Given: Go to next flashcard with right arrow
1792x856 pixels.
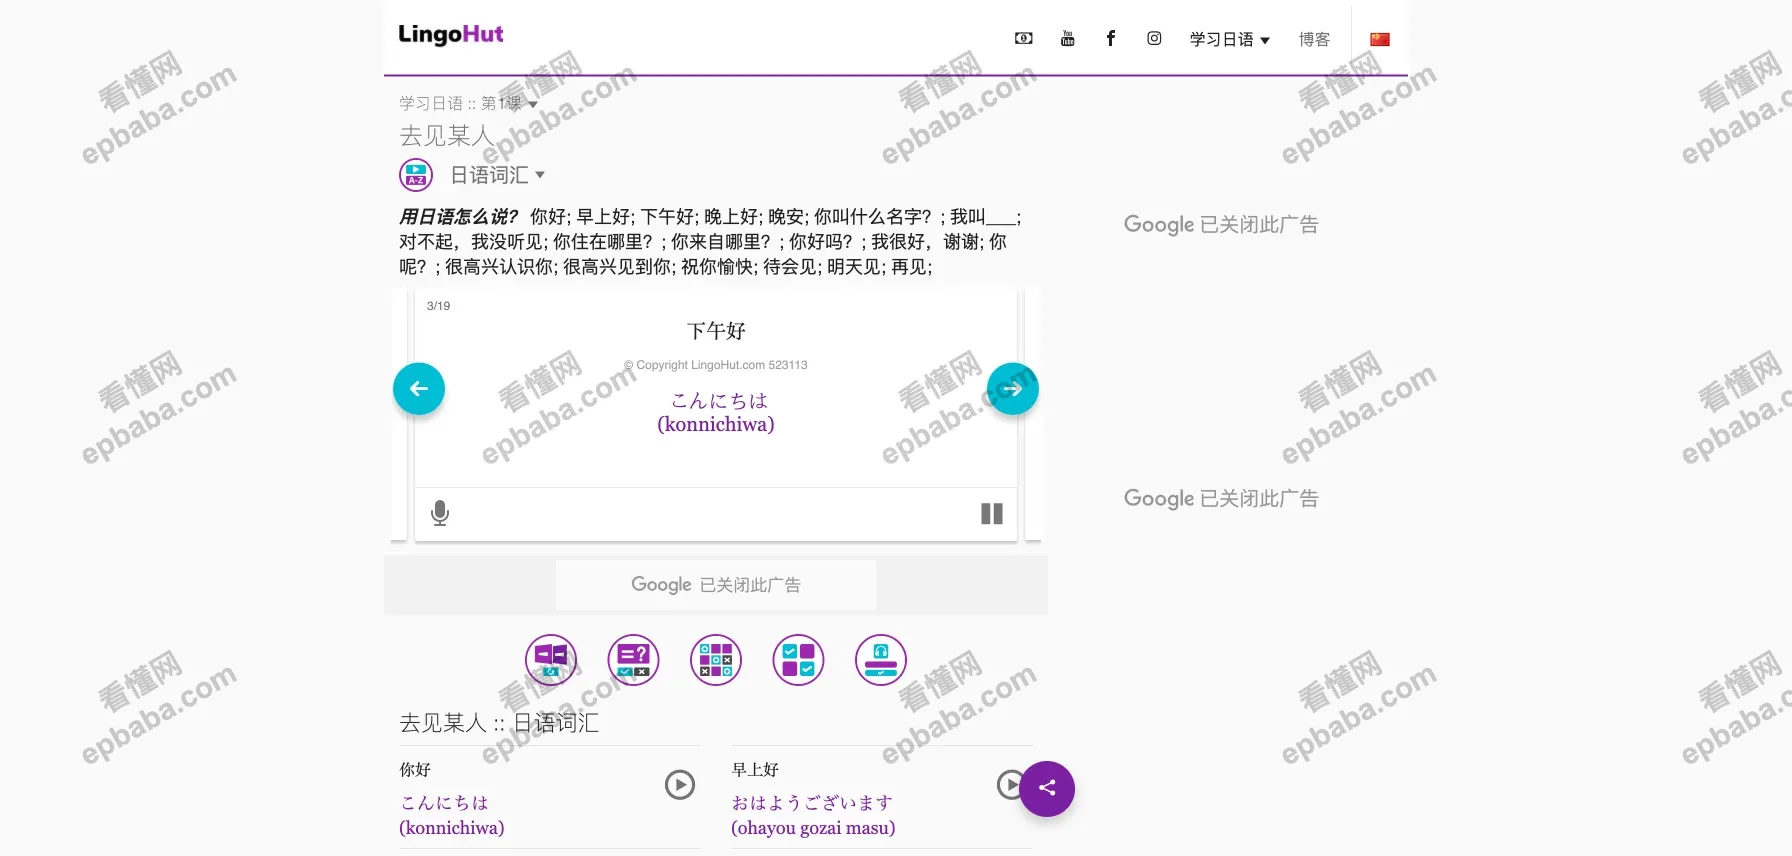Looking at the screenshot, I should pyautogui.click(x=1013, y=389).
